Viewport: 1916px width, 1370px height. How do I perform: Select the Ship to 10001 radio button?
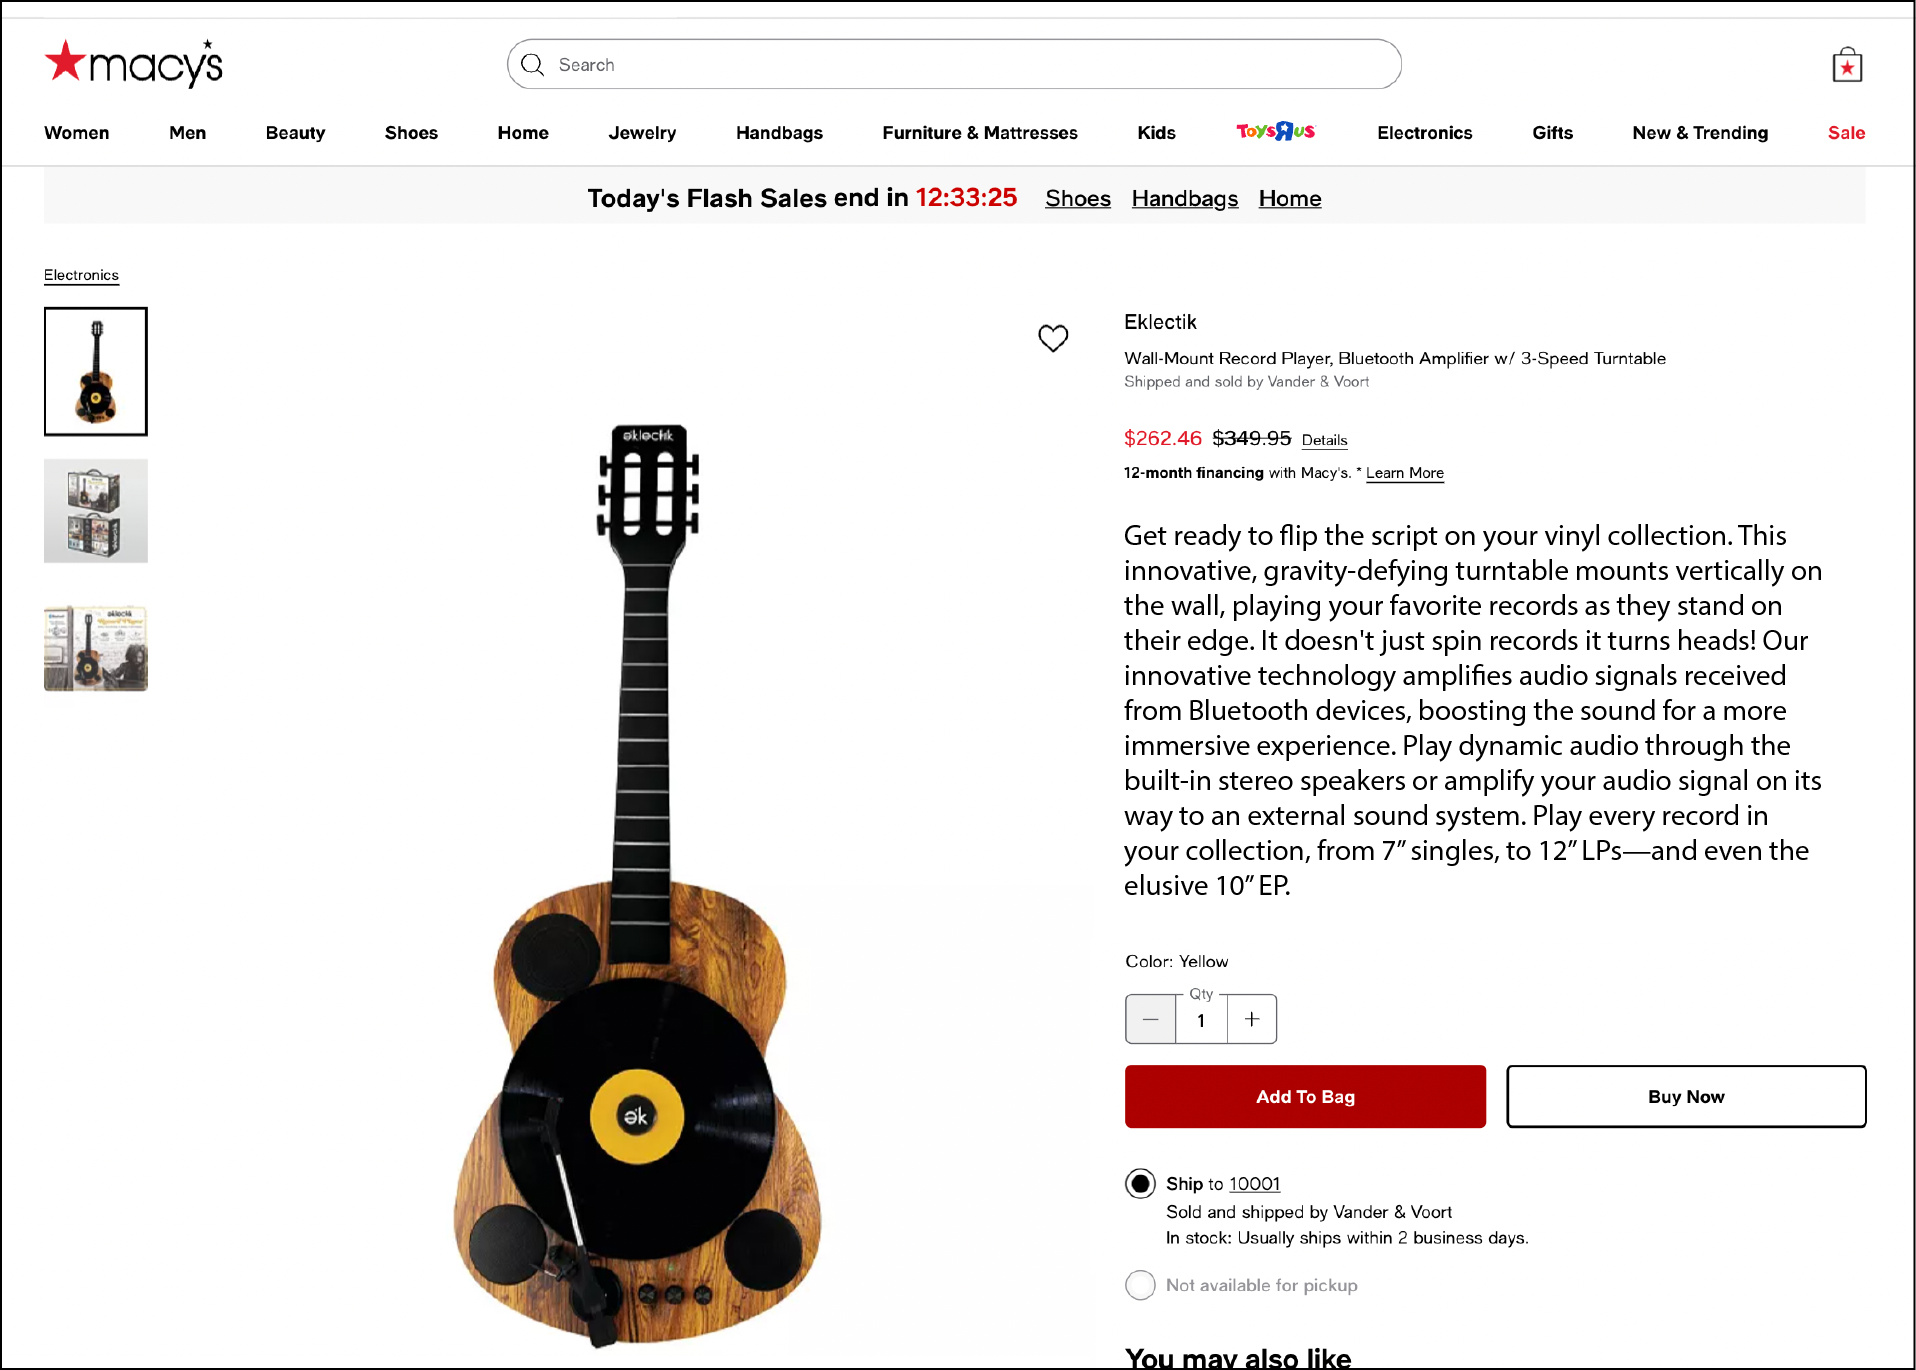tap(1140, 1183)
